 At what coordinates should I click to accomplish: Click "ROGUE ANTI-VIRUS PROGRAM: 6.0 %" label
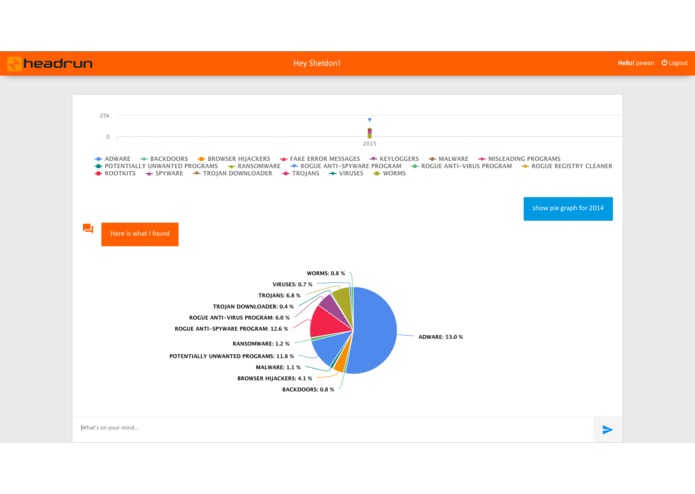[x=239, y=318]
